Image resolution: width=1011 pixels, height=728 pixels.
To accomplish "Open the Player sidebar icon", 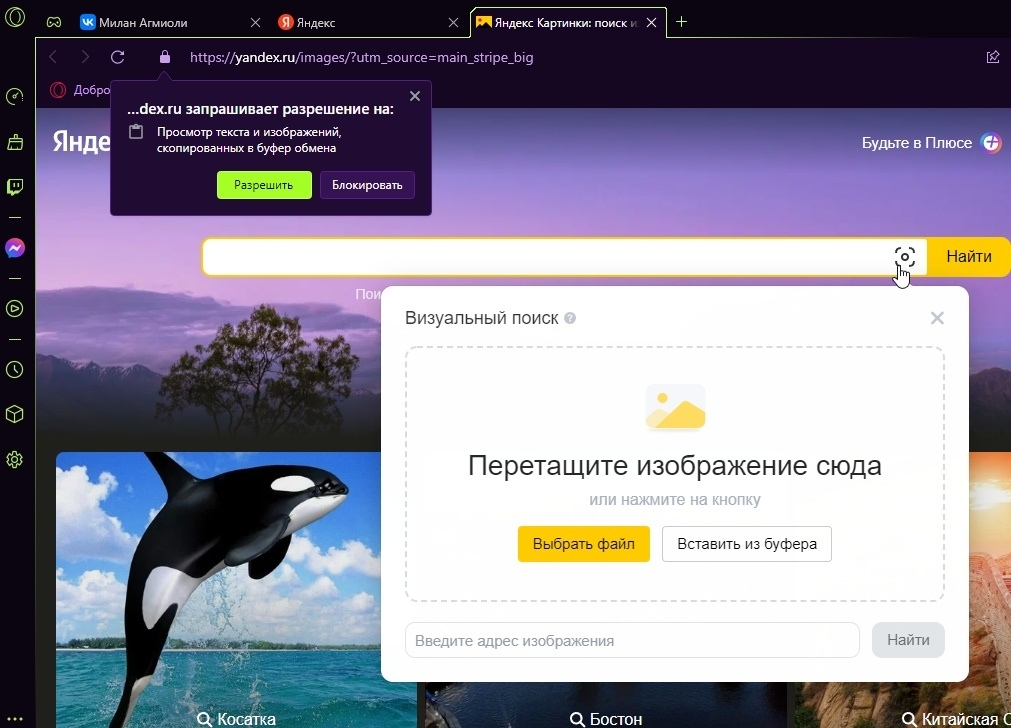I will coord(15,309).
